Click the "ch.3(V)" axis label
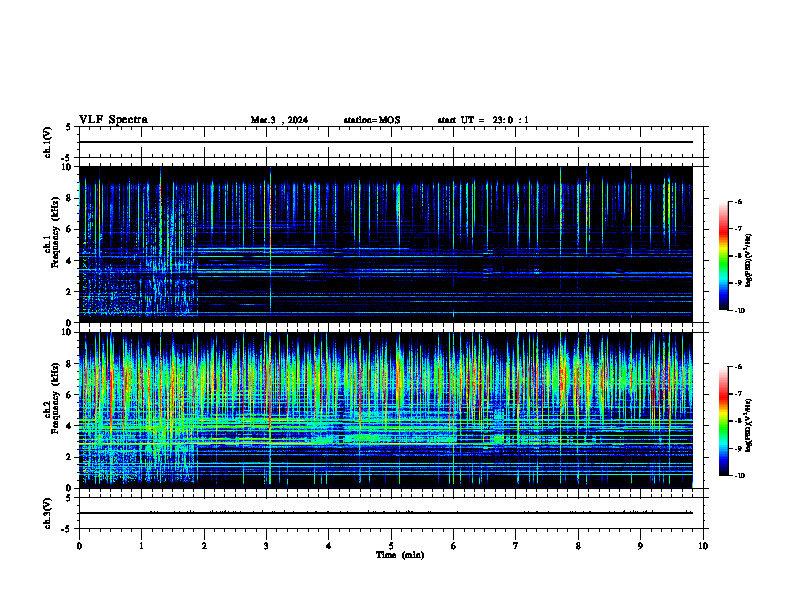The height and width of the screenshot is (612, 792). (x=48, y=513)
